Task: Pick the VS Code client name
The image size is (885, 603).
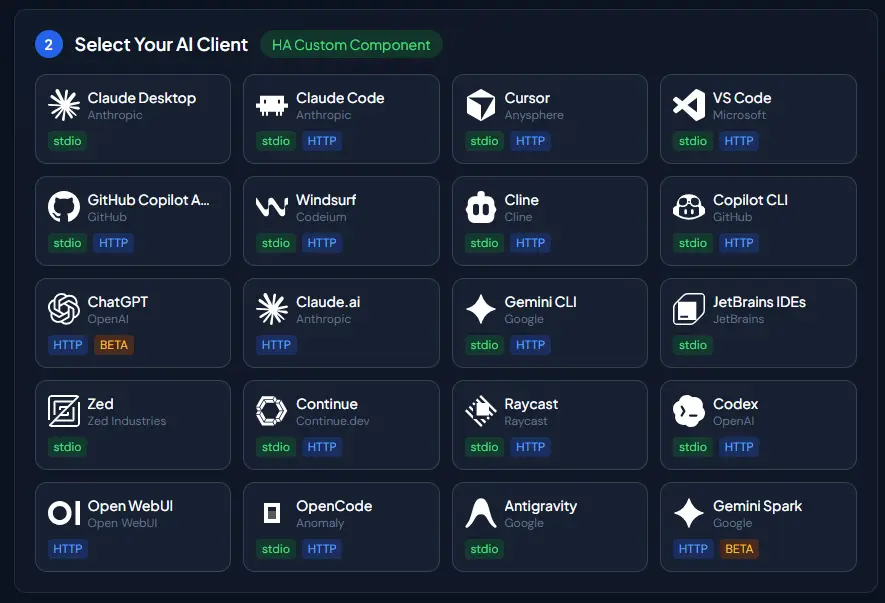Action: click(742, 98)
